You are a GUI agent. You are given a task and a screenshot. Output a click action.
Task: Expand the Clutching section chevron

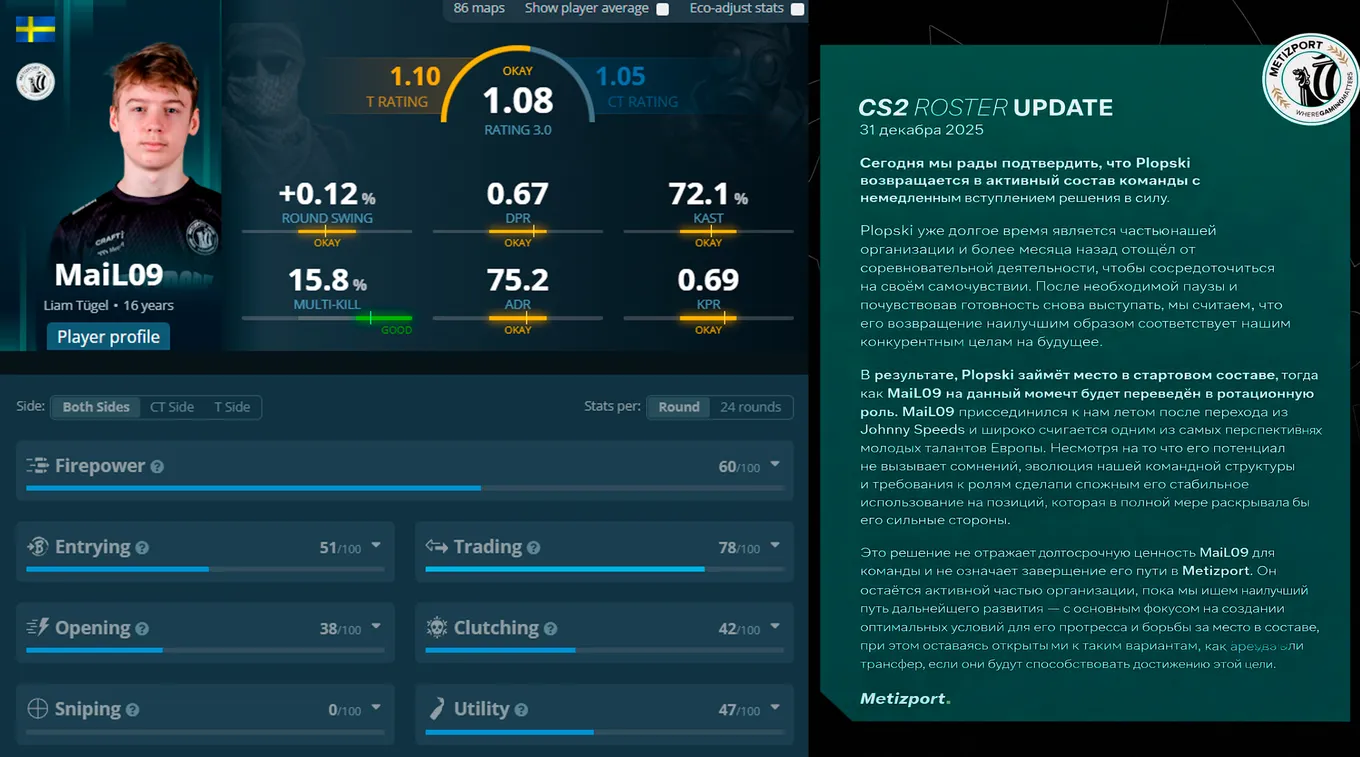(x=775, y=626)
